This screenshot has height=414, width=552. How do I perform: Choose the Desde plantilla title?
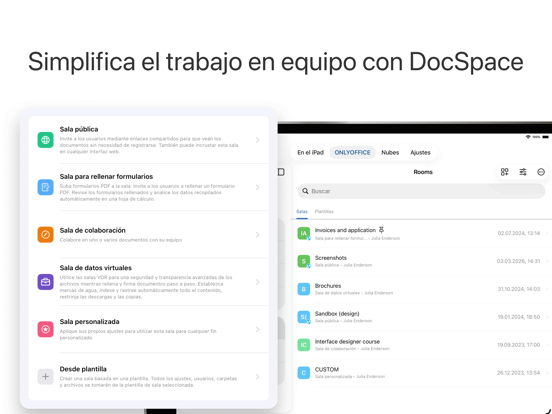83,369
